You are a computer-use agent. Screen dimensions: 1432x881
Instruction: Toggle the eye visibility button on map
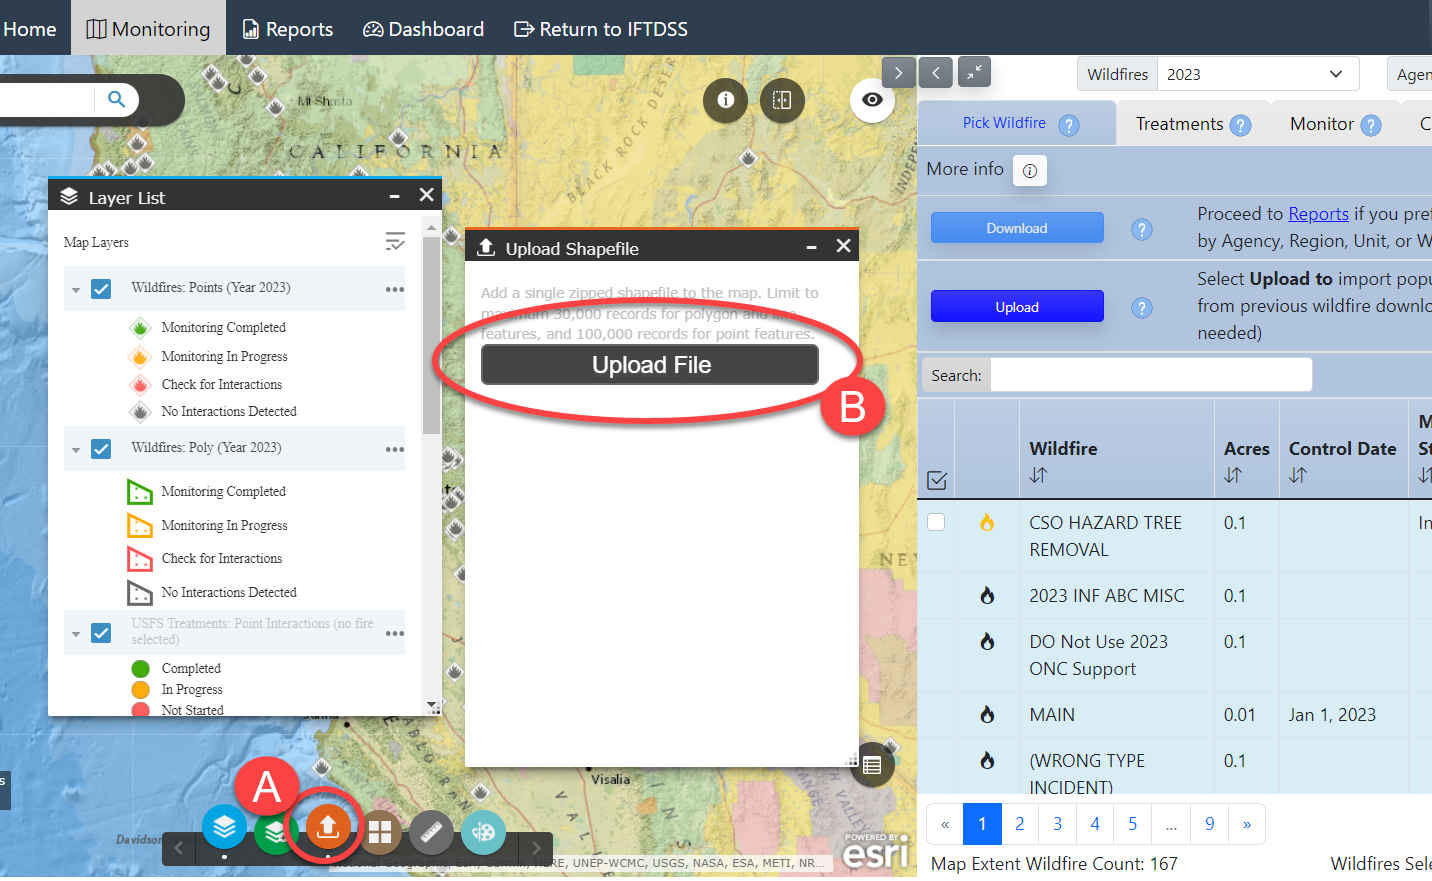pos(872,100)
